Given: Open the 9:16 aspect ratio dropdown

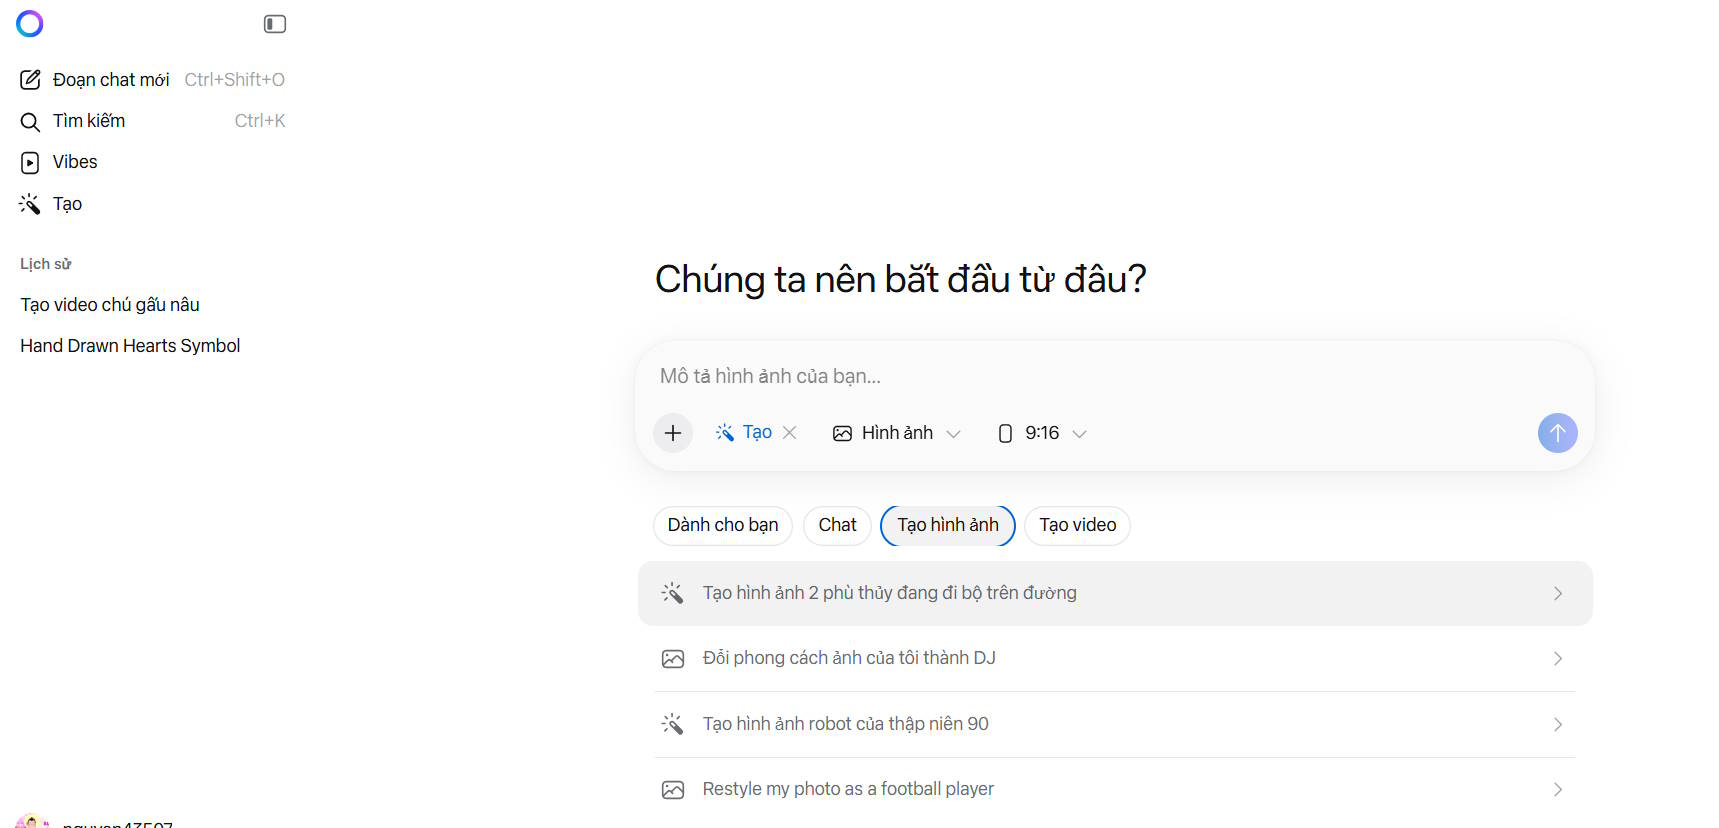Looking at the screenshot, I should click(1042, 433).
